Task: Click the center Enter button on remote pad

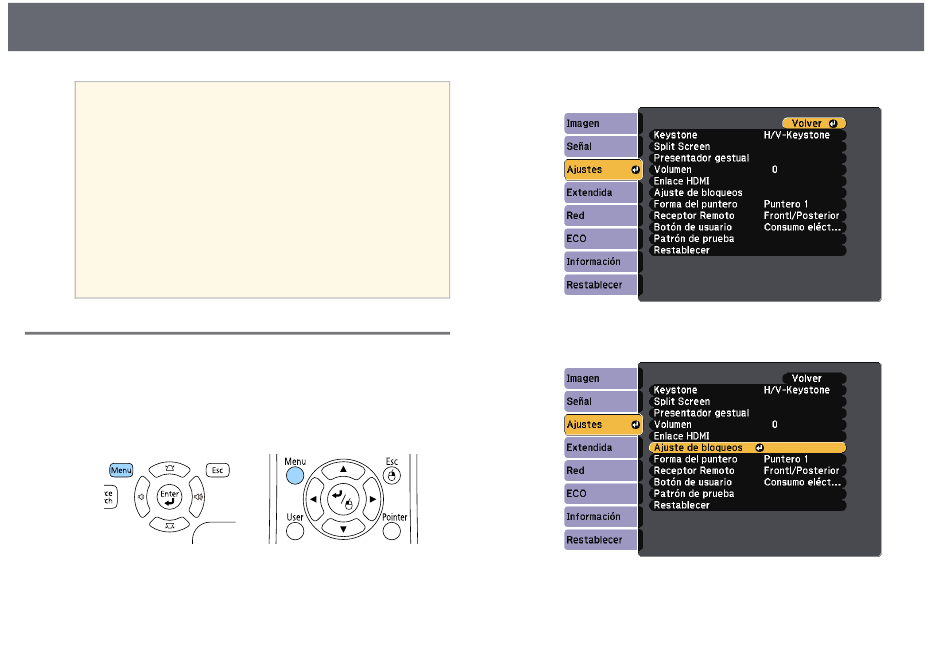Action: pyautogui.click(x=344, y=499)
